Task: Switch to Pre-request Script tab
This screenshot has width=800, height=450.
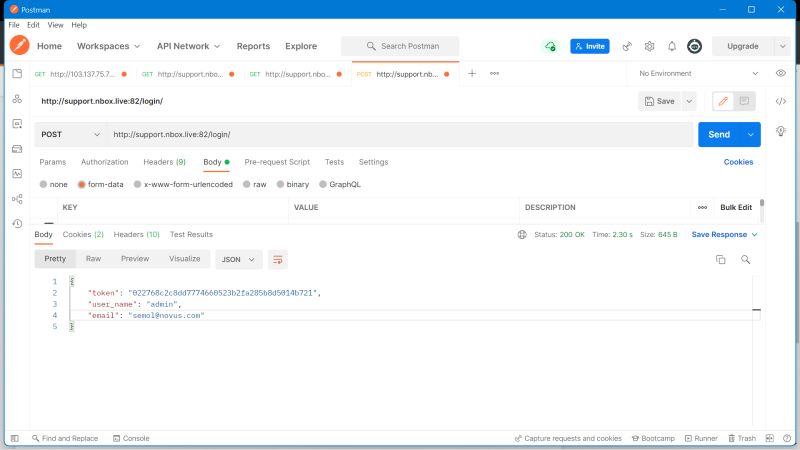Action: point(277,162)
